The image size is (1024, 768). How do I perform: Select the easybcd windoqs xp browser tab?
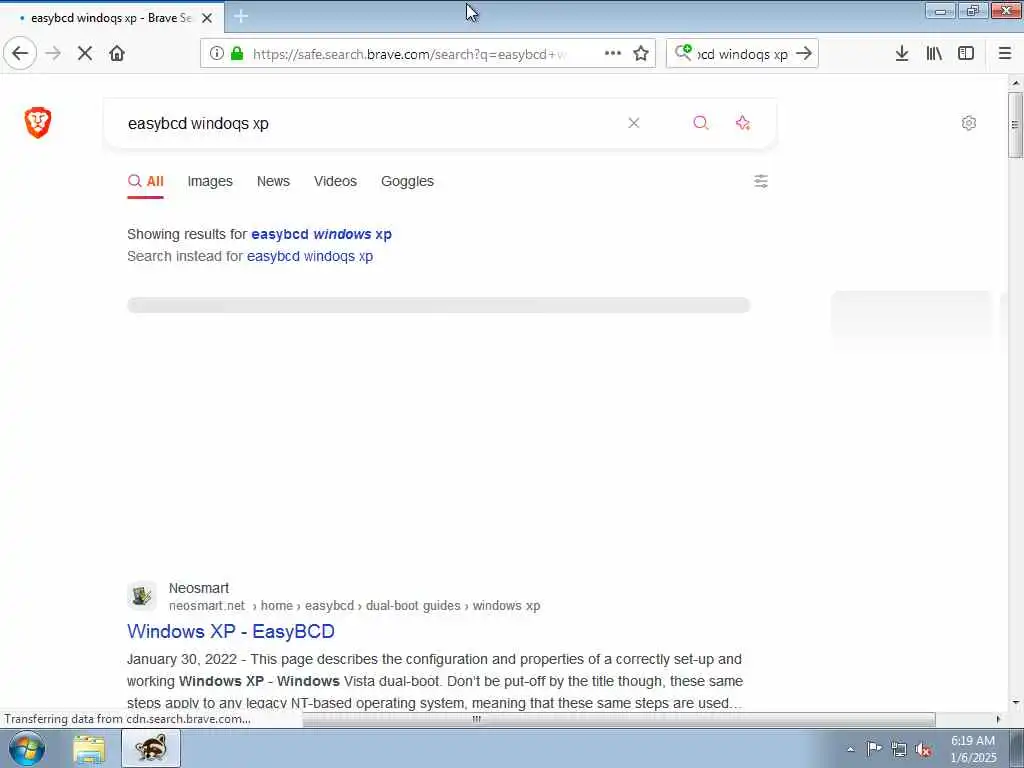(111, 18)
